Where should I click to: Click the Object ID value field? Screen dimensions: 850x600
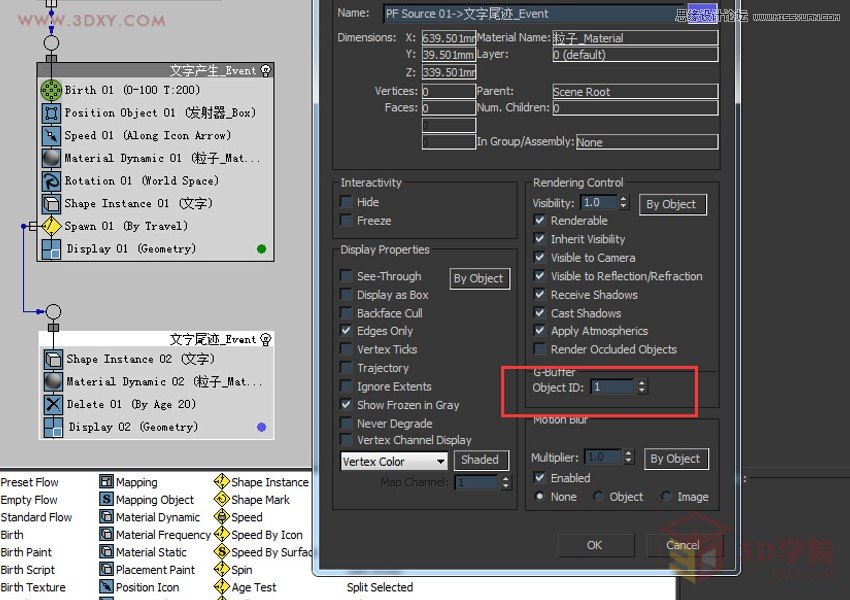point(613,386)
